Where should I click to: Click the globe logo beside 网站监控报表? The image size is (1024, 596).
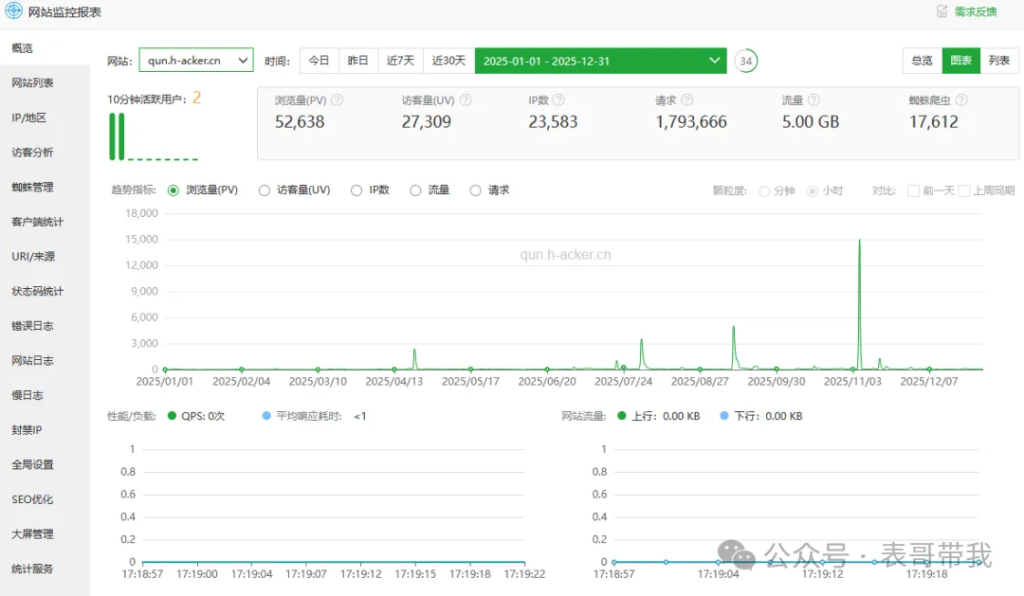click(x=14, y=12)
